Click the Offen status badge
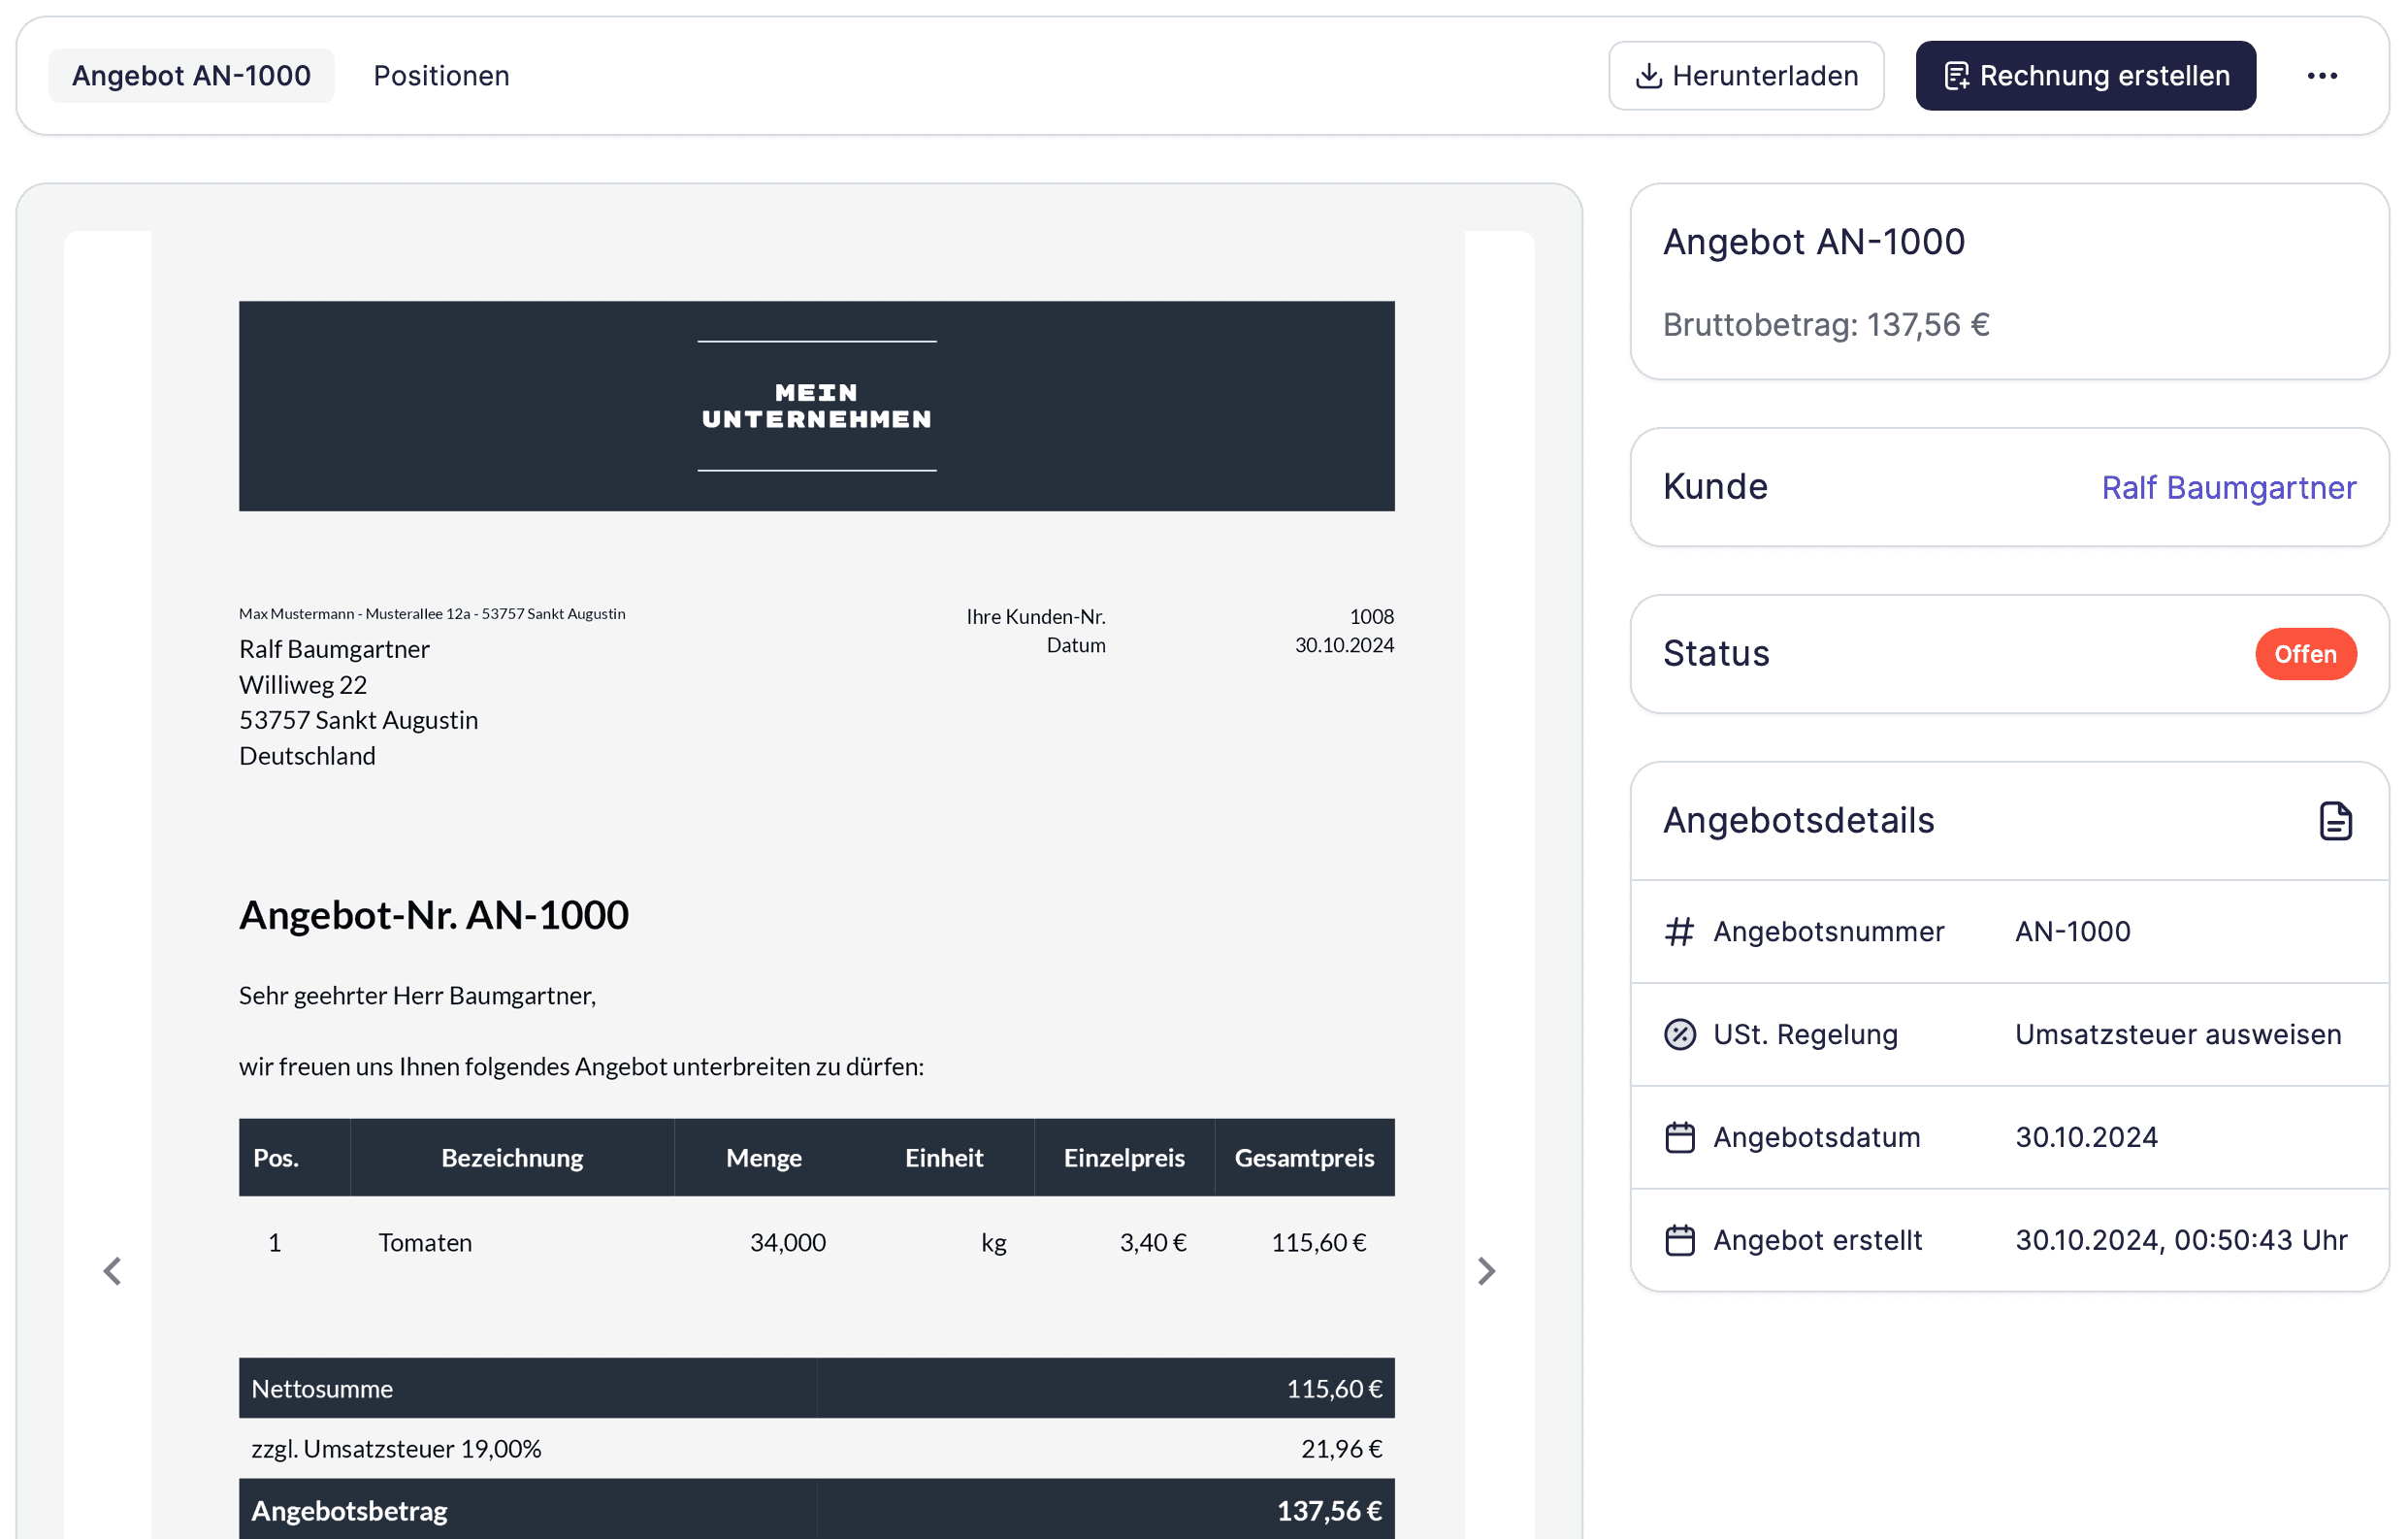 pyautogui.click(x=2305, y=654)
